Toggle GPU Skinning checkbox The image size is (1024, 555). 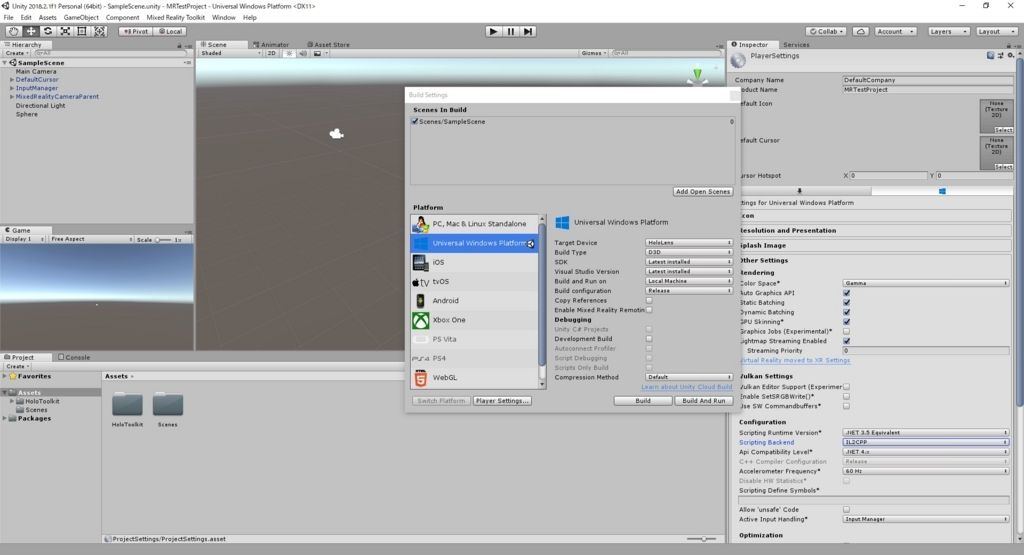(x=847, y=322)
